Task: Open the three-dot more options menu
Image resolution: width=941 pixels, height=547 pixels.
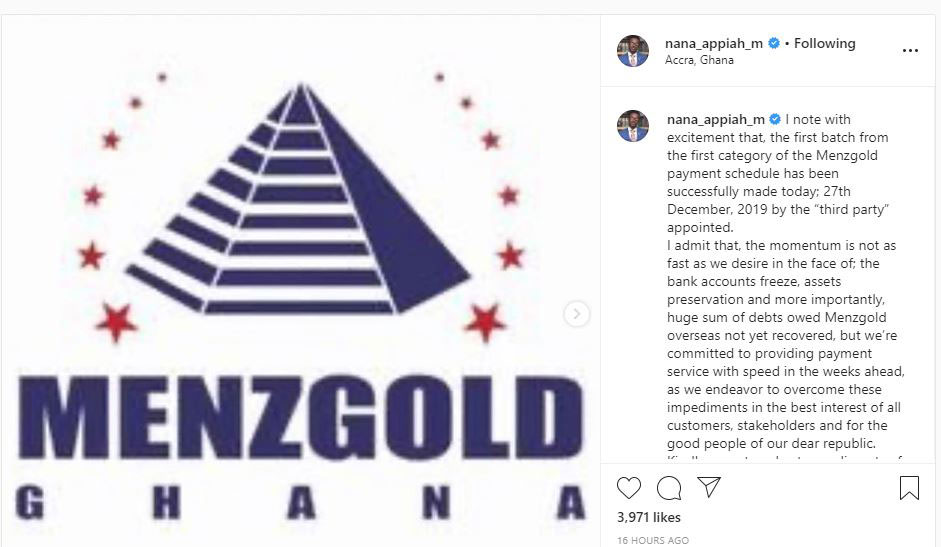Action: click(910, 50)
